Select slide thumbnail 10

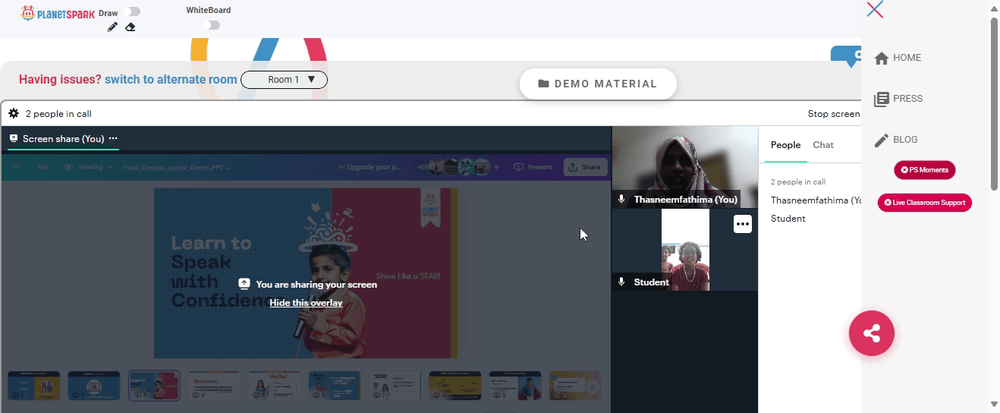point(575,386)
